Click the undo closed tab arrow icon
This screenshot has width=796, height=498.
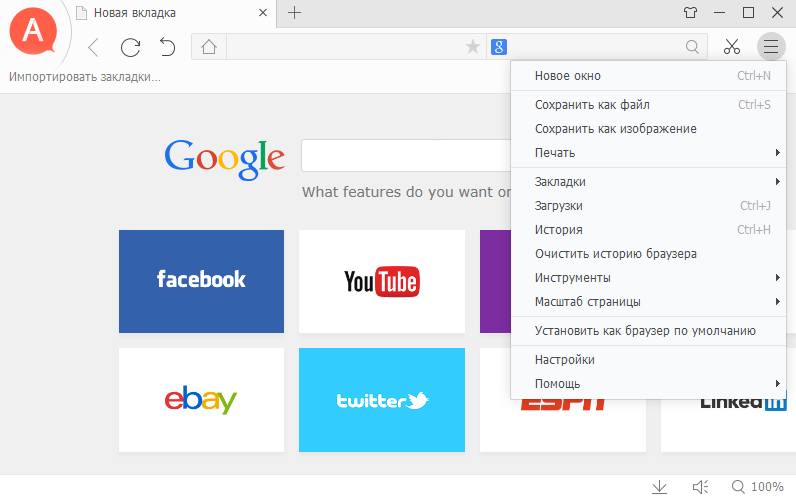pos(167,47)
